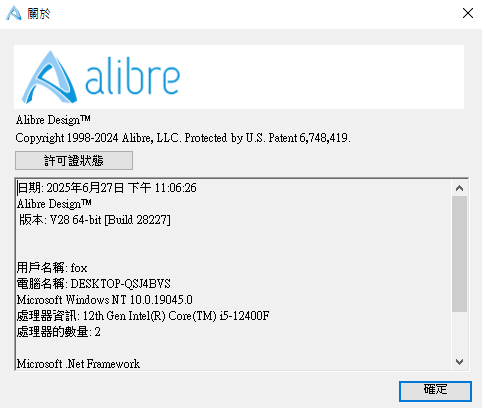Click the 處理器資訊 Intel Core line
This screenshot has height=408, width=482.
pyautogui.click(x=143, y=316)
